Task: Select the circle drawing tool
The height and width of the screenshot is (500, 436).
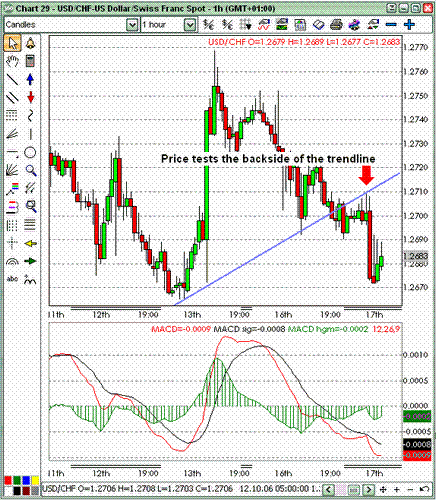Action: tap(30, 153)
